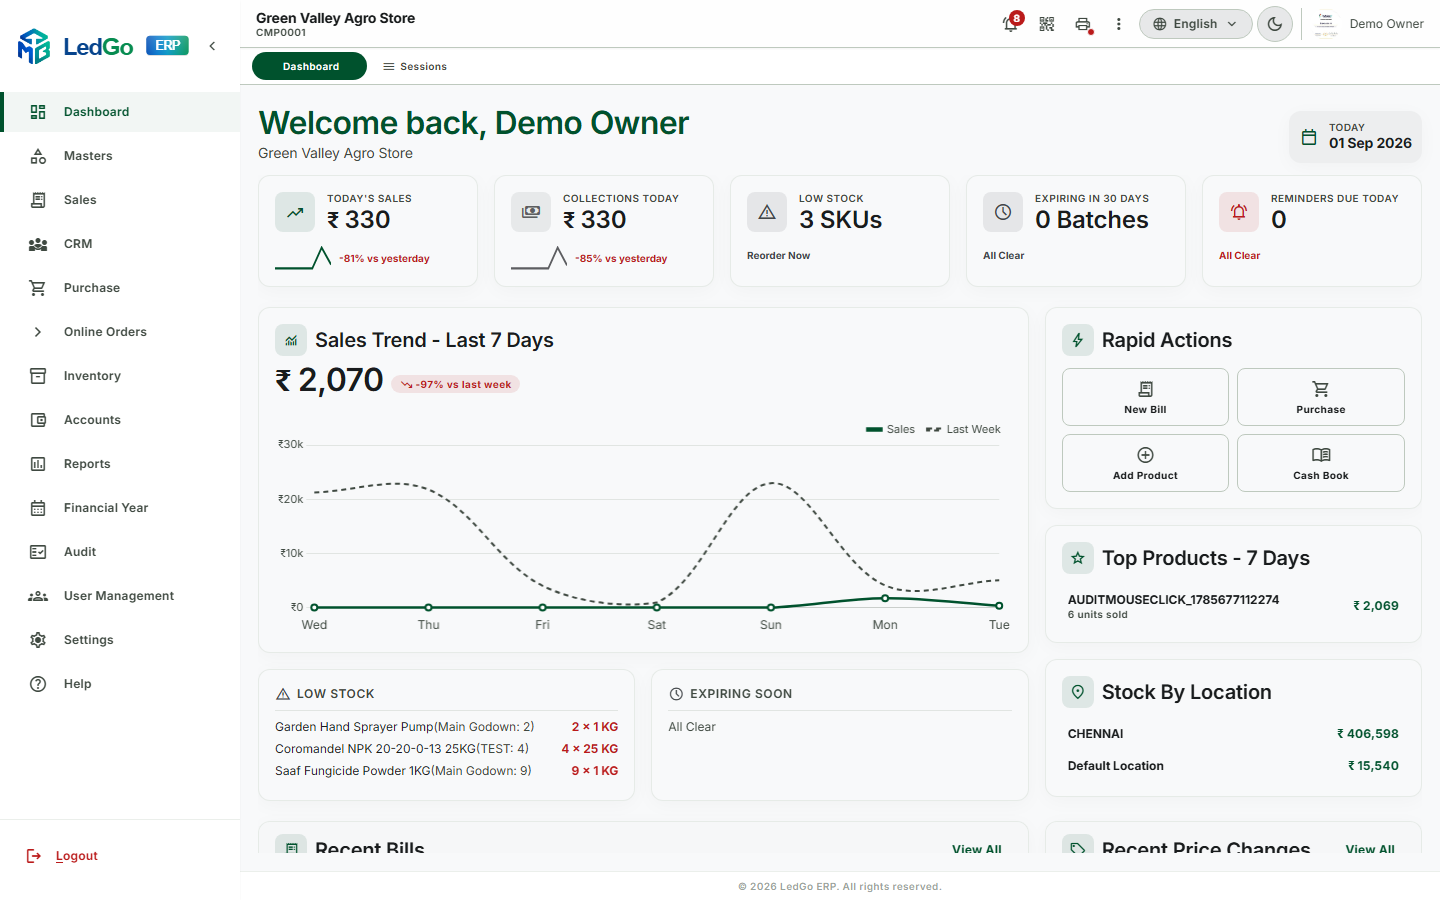Open Accounts in sidebar
This screenshot has width=1440, height=900.
pos(120,420)
